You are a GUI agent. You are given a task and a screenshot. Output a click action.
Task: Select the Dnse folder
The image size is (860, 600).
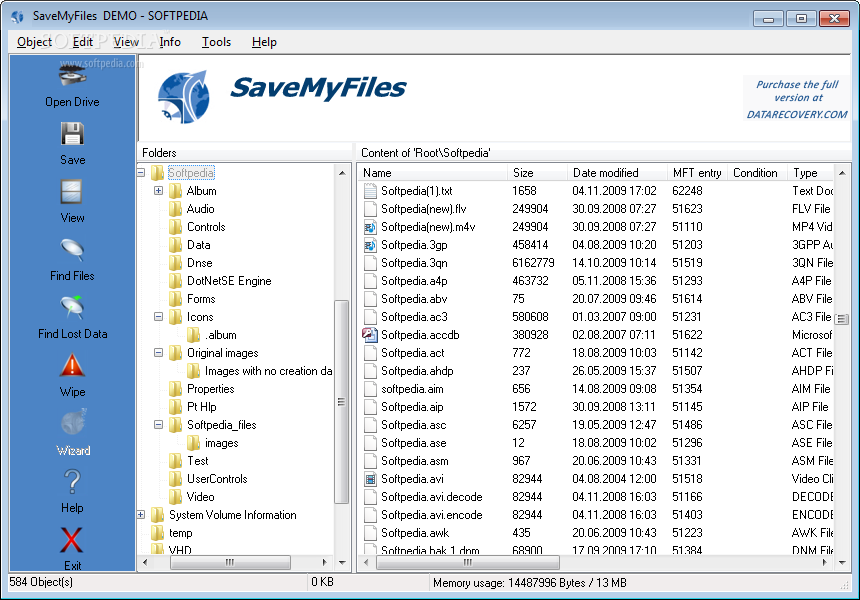pos(199,263)
